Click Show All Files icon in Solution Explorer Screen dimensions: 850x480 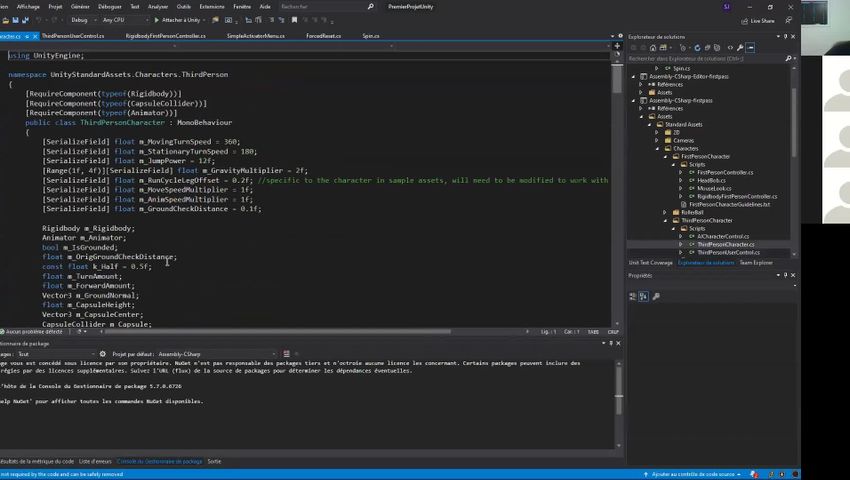pos(717,48)
